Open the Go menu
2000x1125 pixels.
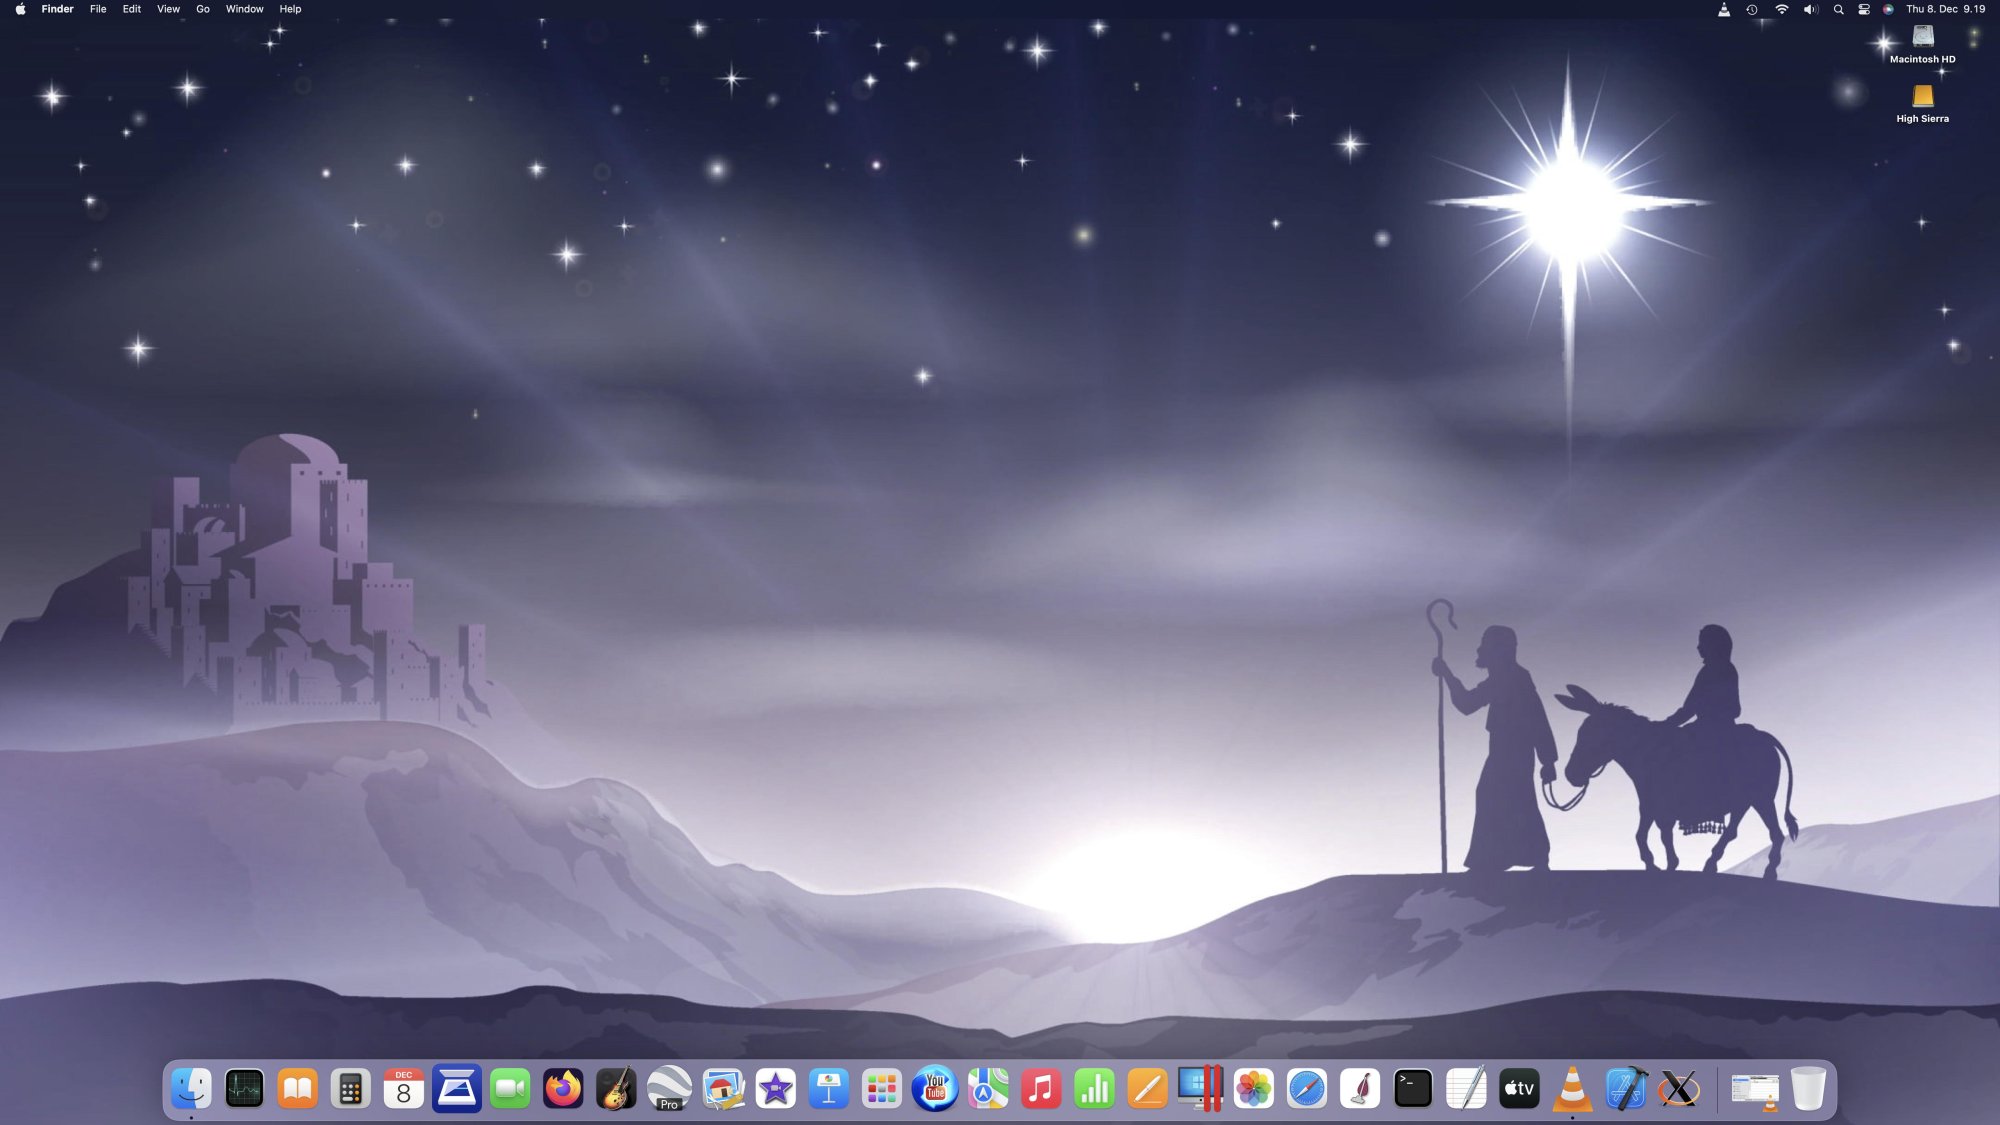pyautogui.click(x=203, y=9)
